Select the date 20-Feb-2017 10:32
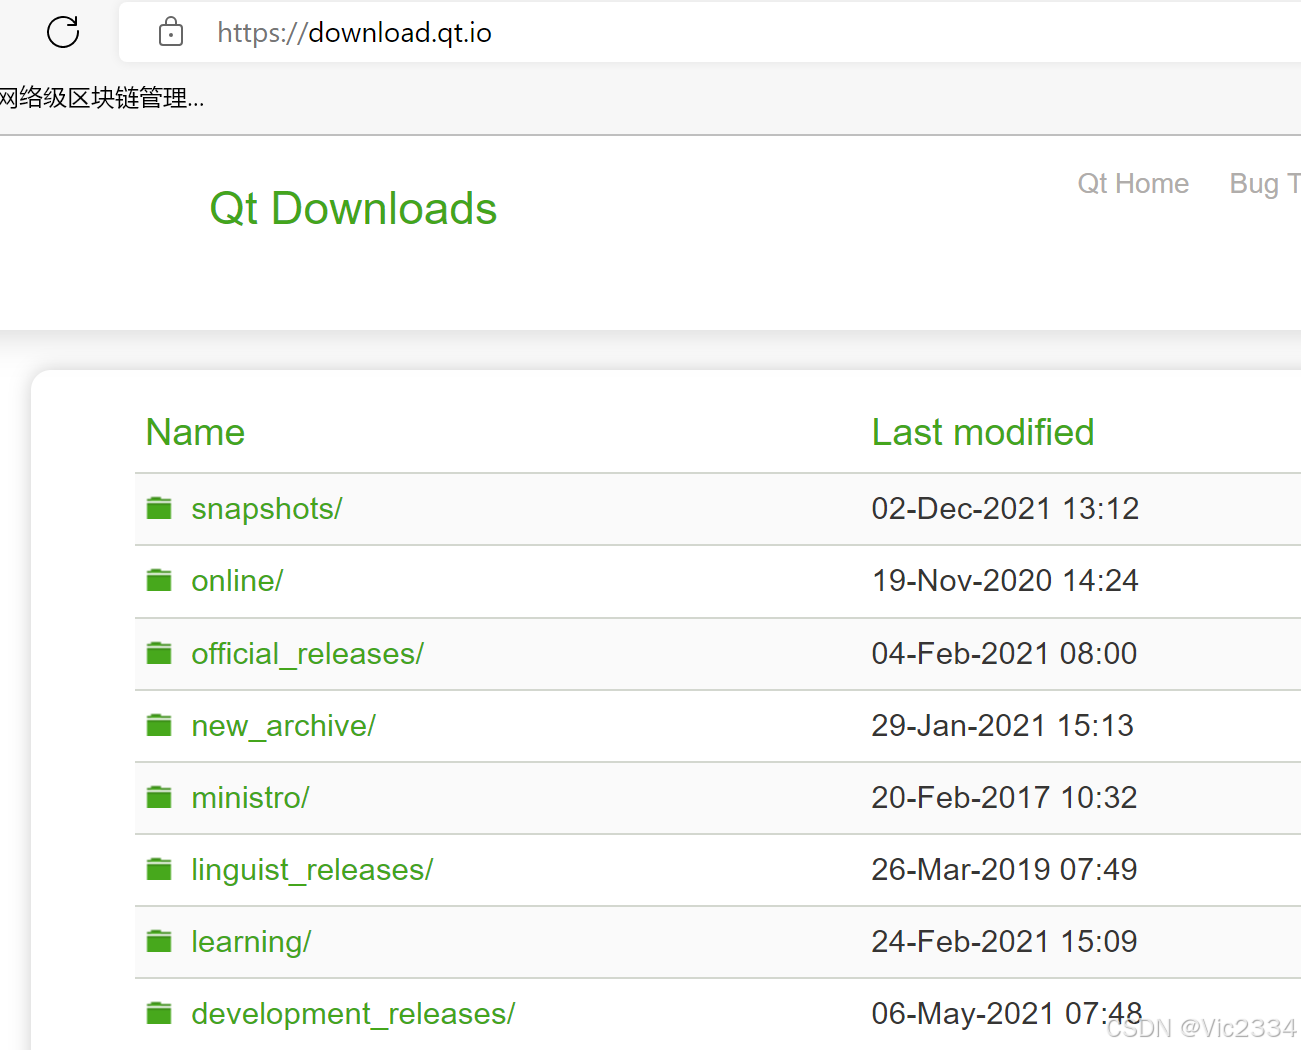Image resolution: width=1301 pixels, height=1050 pixels. tap(1004, 798)
